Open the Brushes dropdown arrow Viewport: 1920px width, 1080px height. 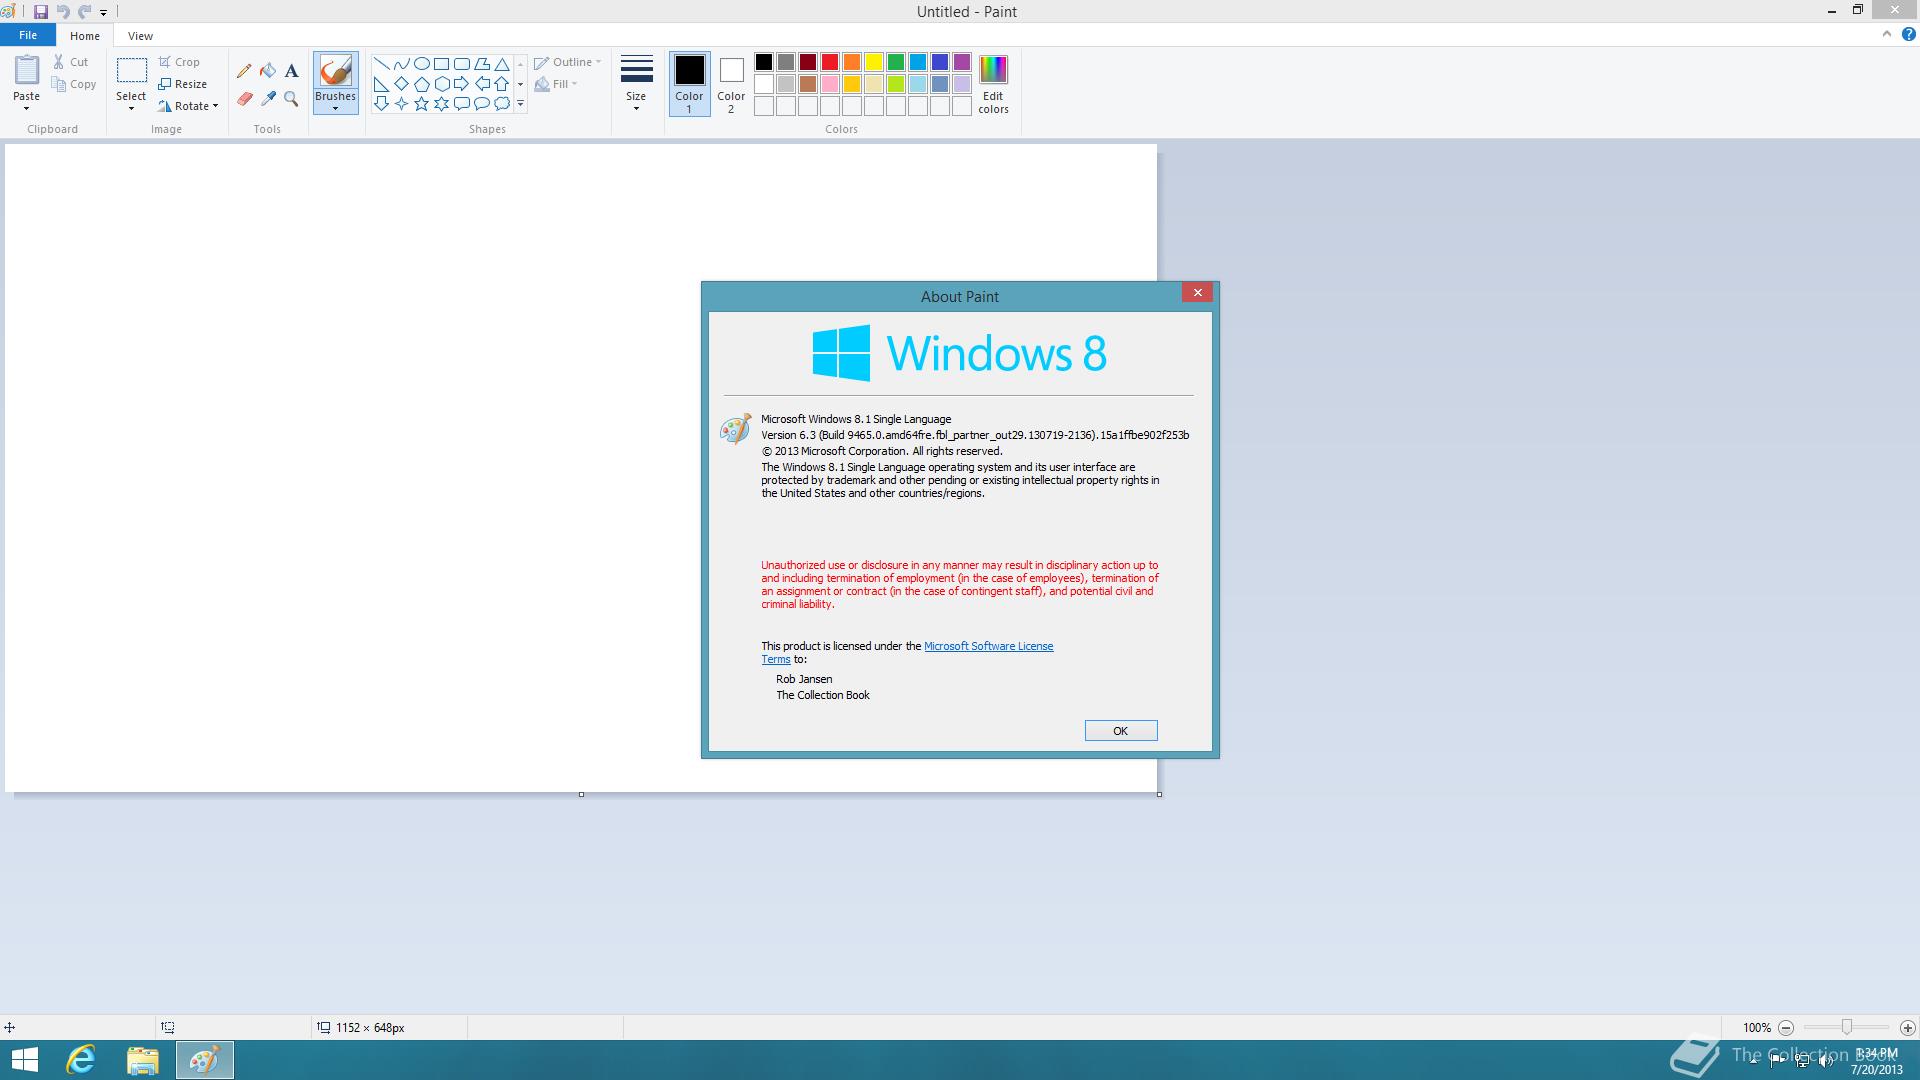point(335,108)
